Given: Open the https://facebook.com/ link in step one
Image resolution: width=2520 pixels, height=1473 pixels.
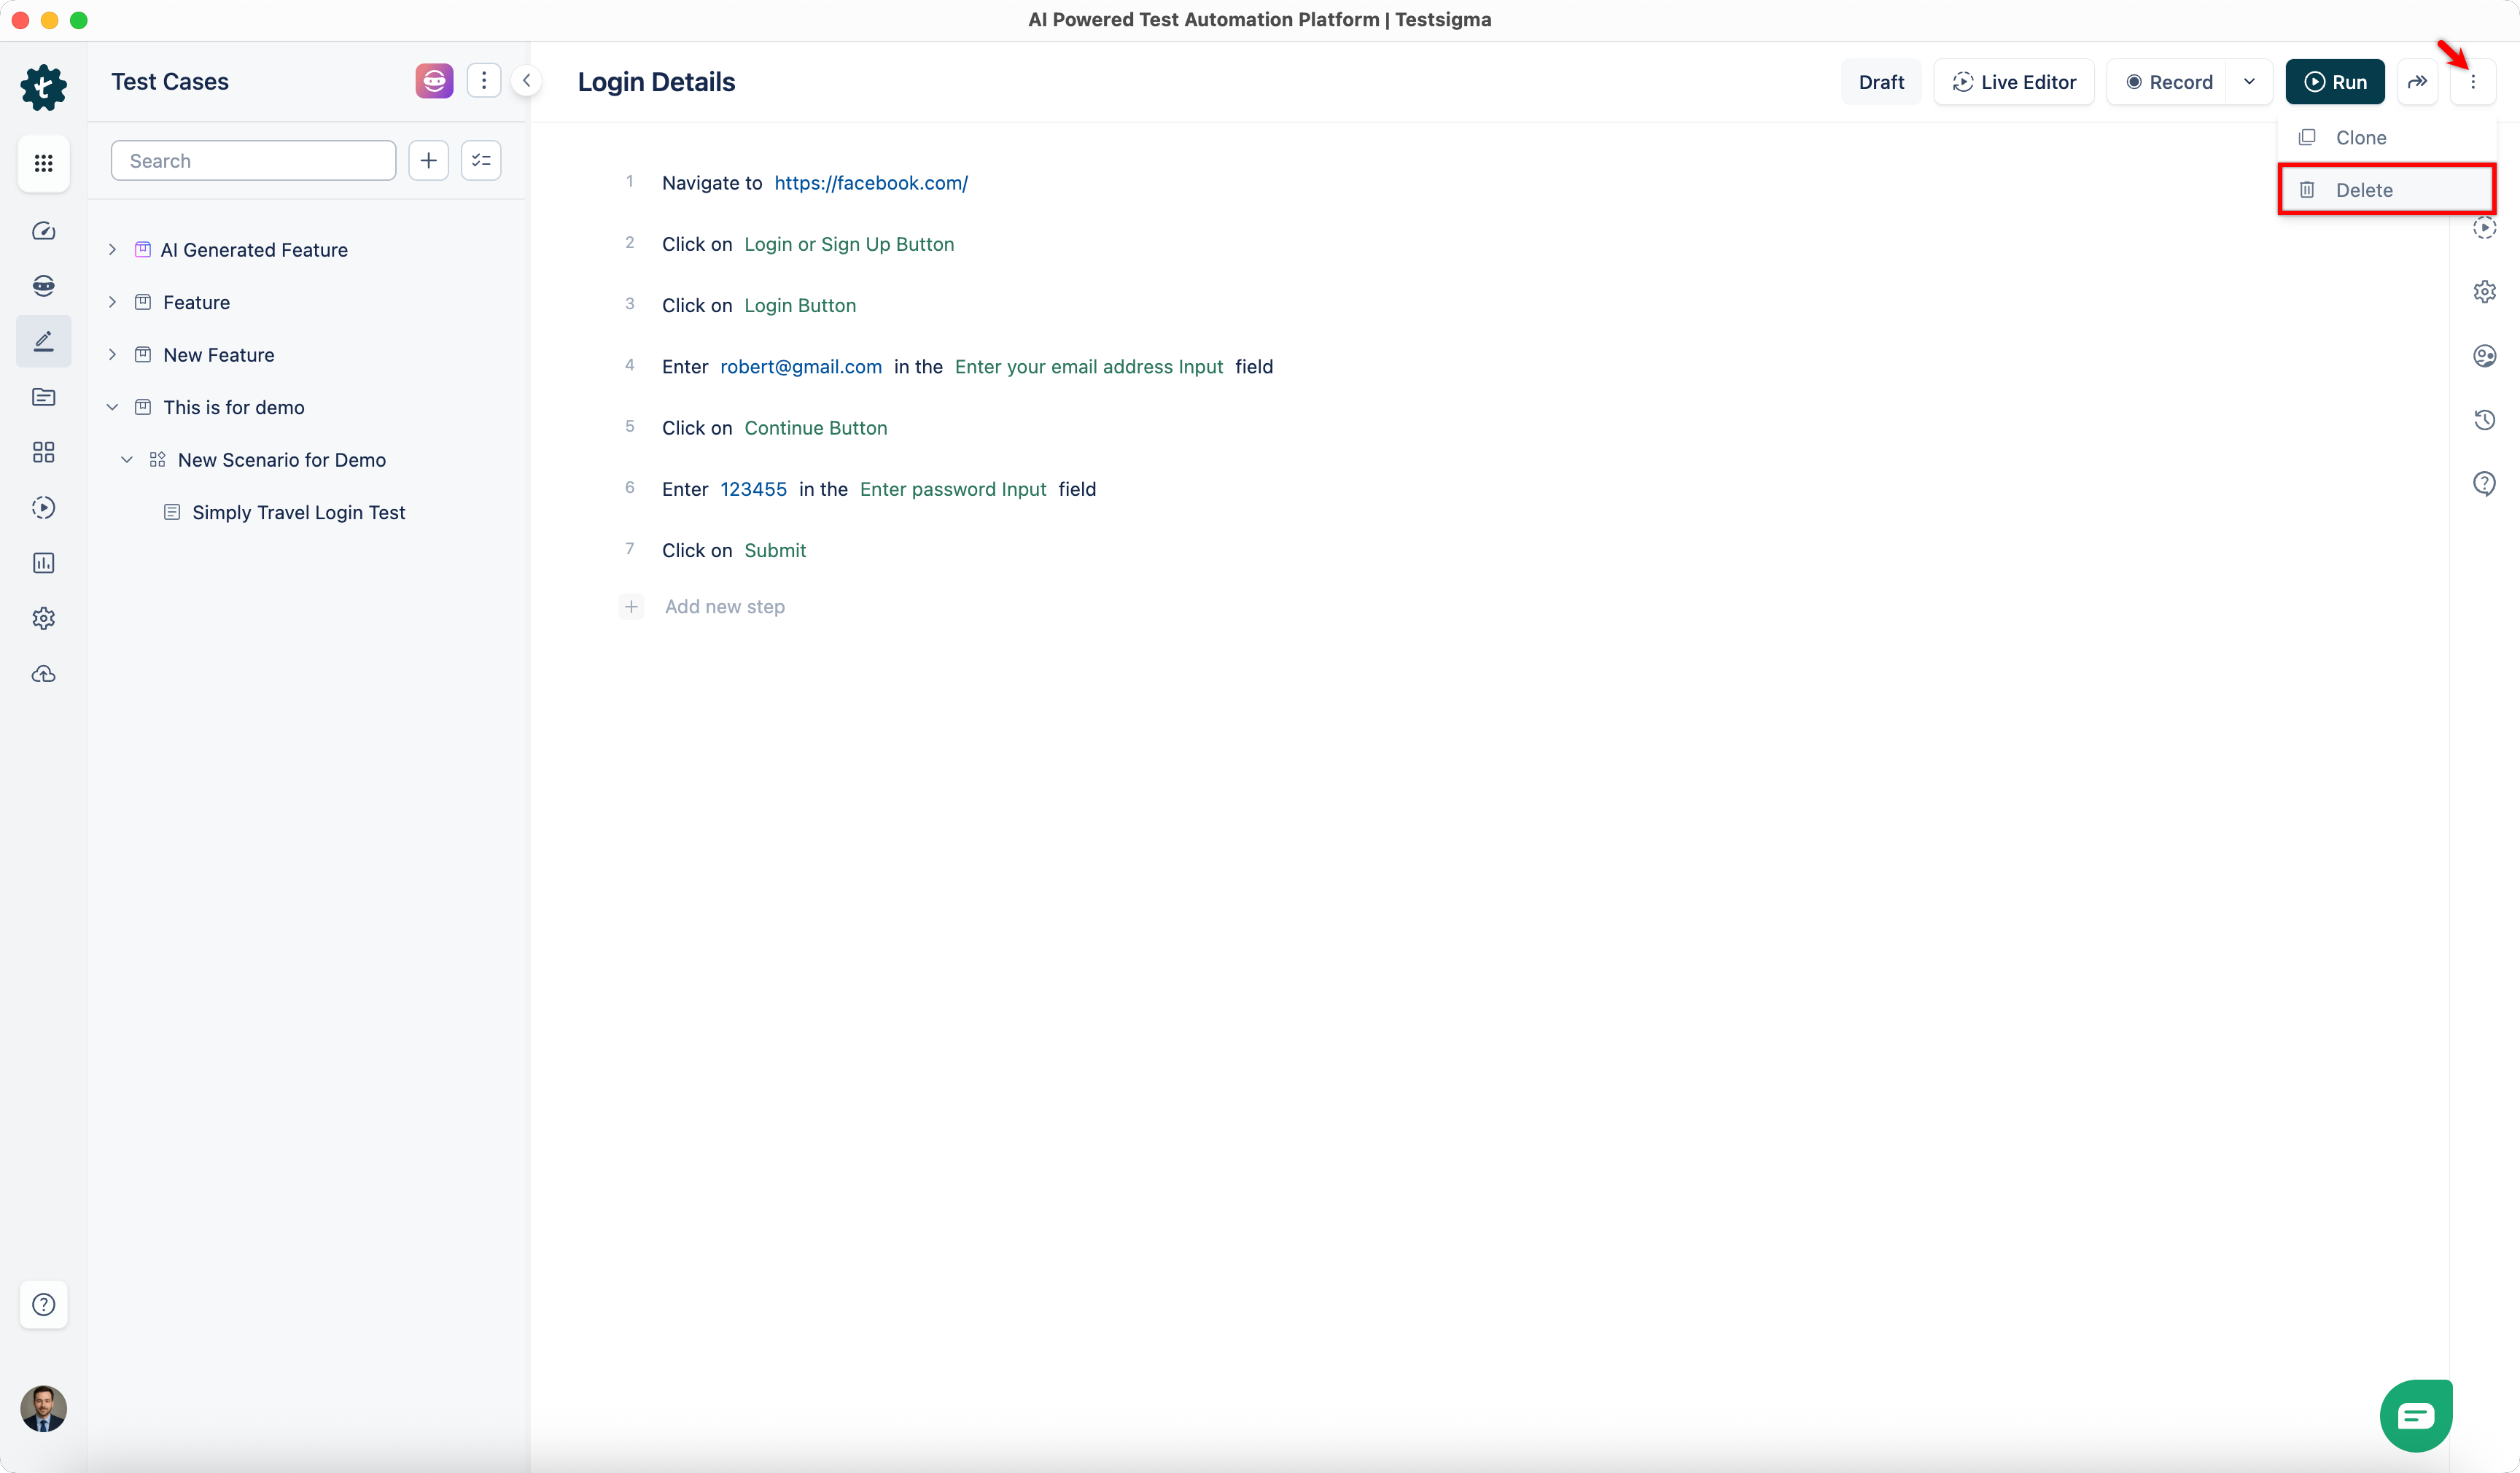Looking at the screenshot, I should coord(871,182).
